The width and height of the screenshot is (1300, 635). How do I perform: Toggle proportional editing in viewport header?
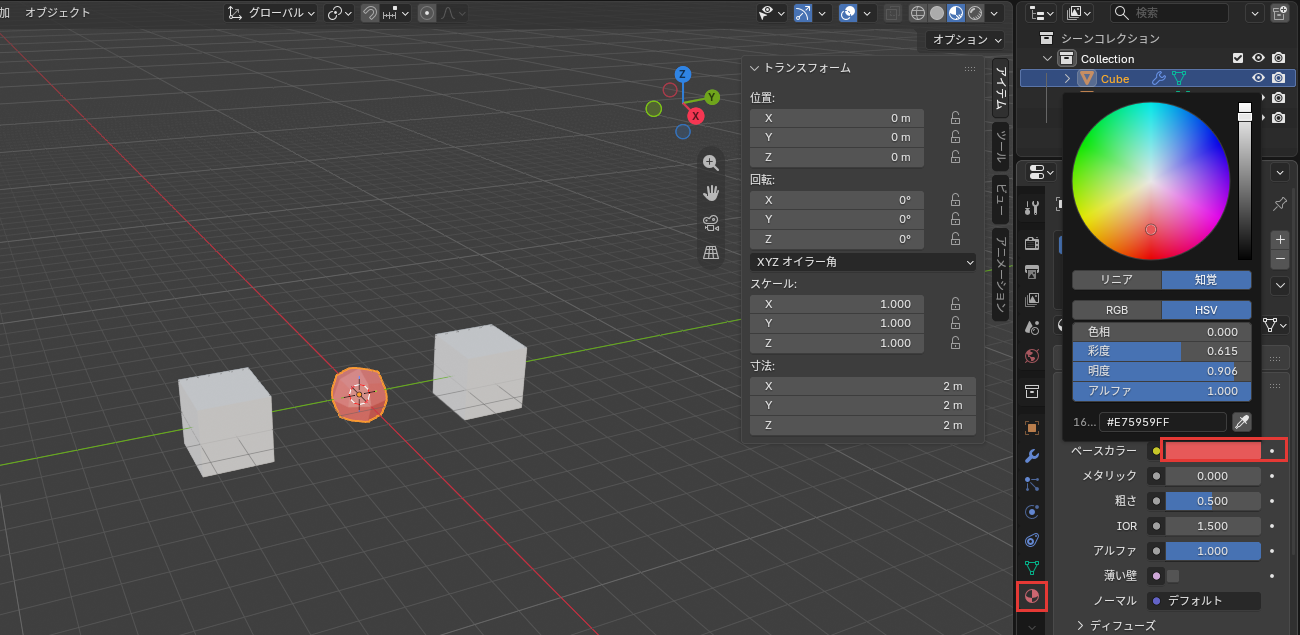point(427,13)
